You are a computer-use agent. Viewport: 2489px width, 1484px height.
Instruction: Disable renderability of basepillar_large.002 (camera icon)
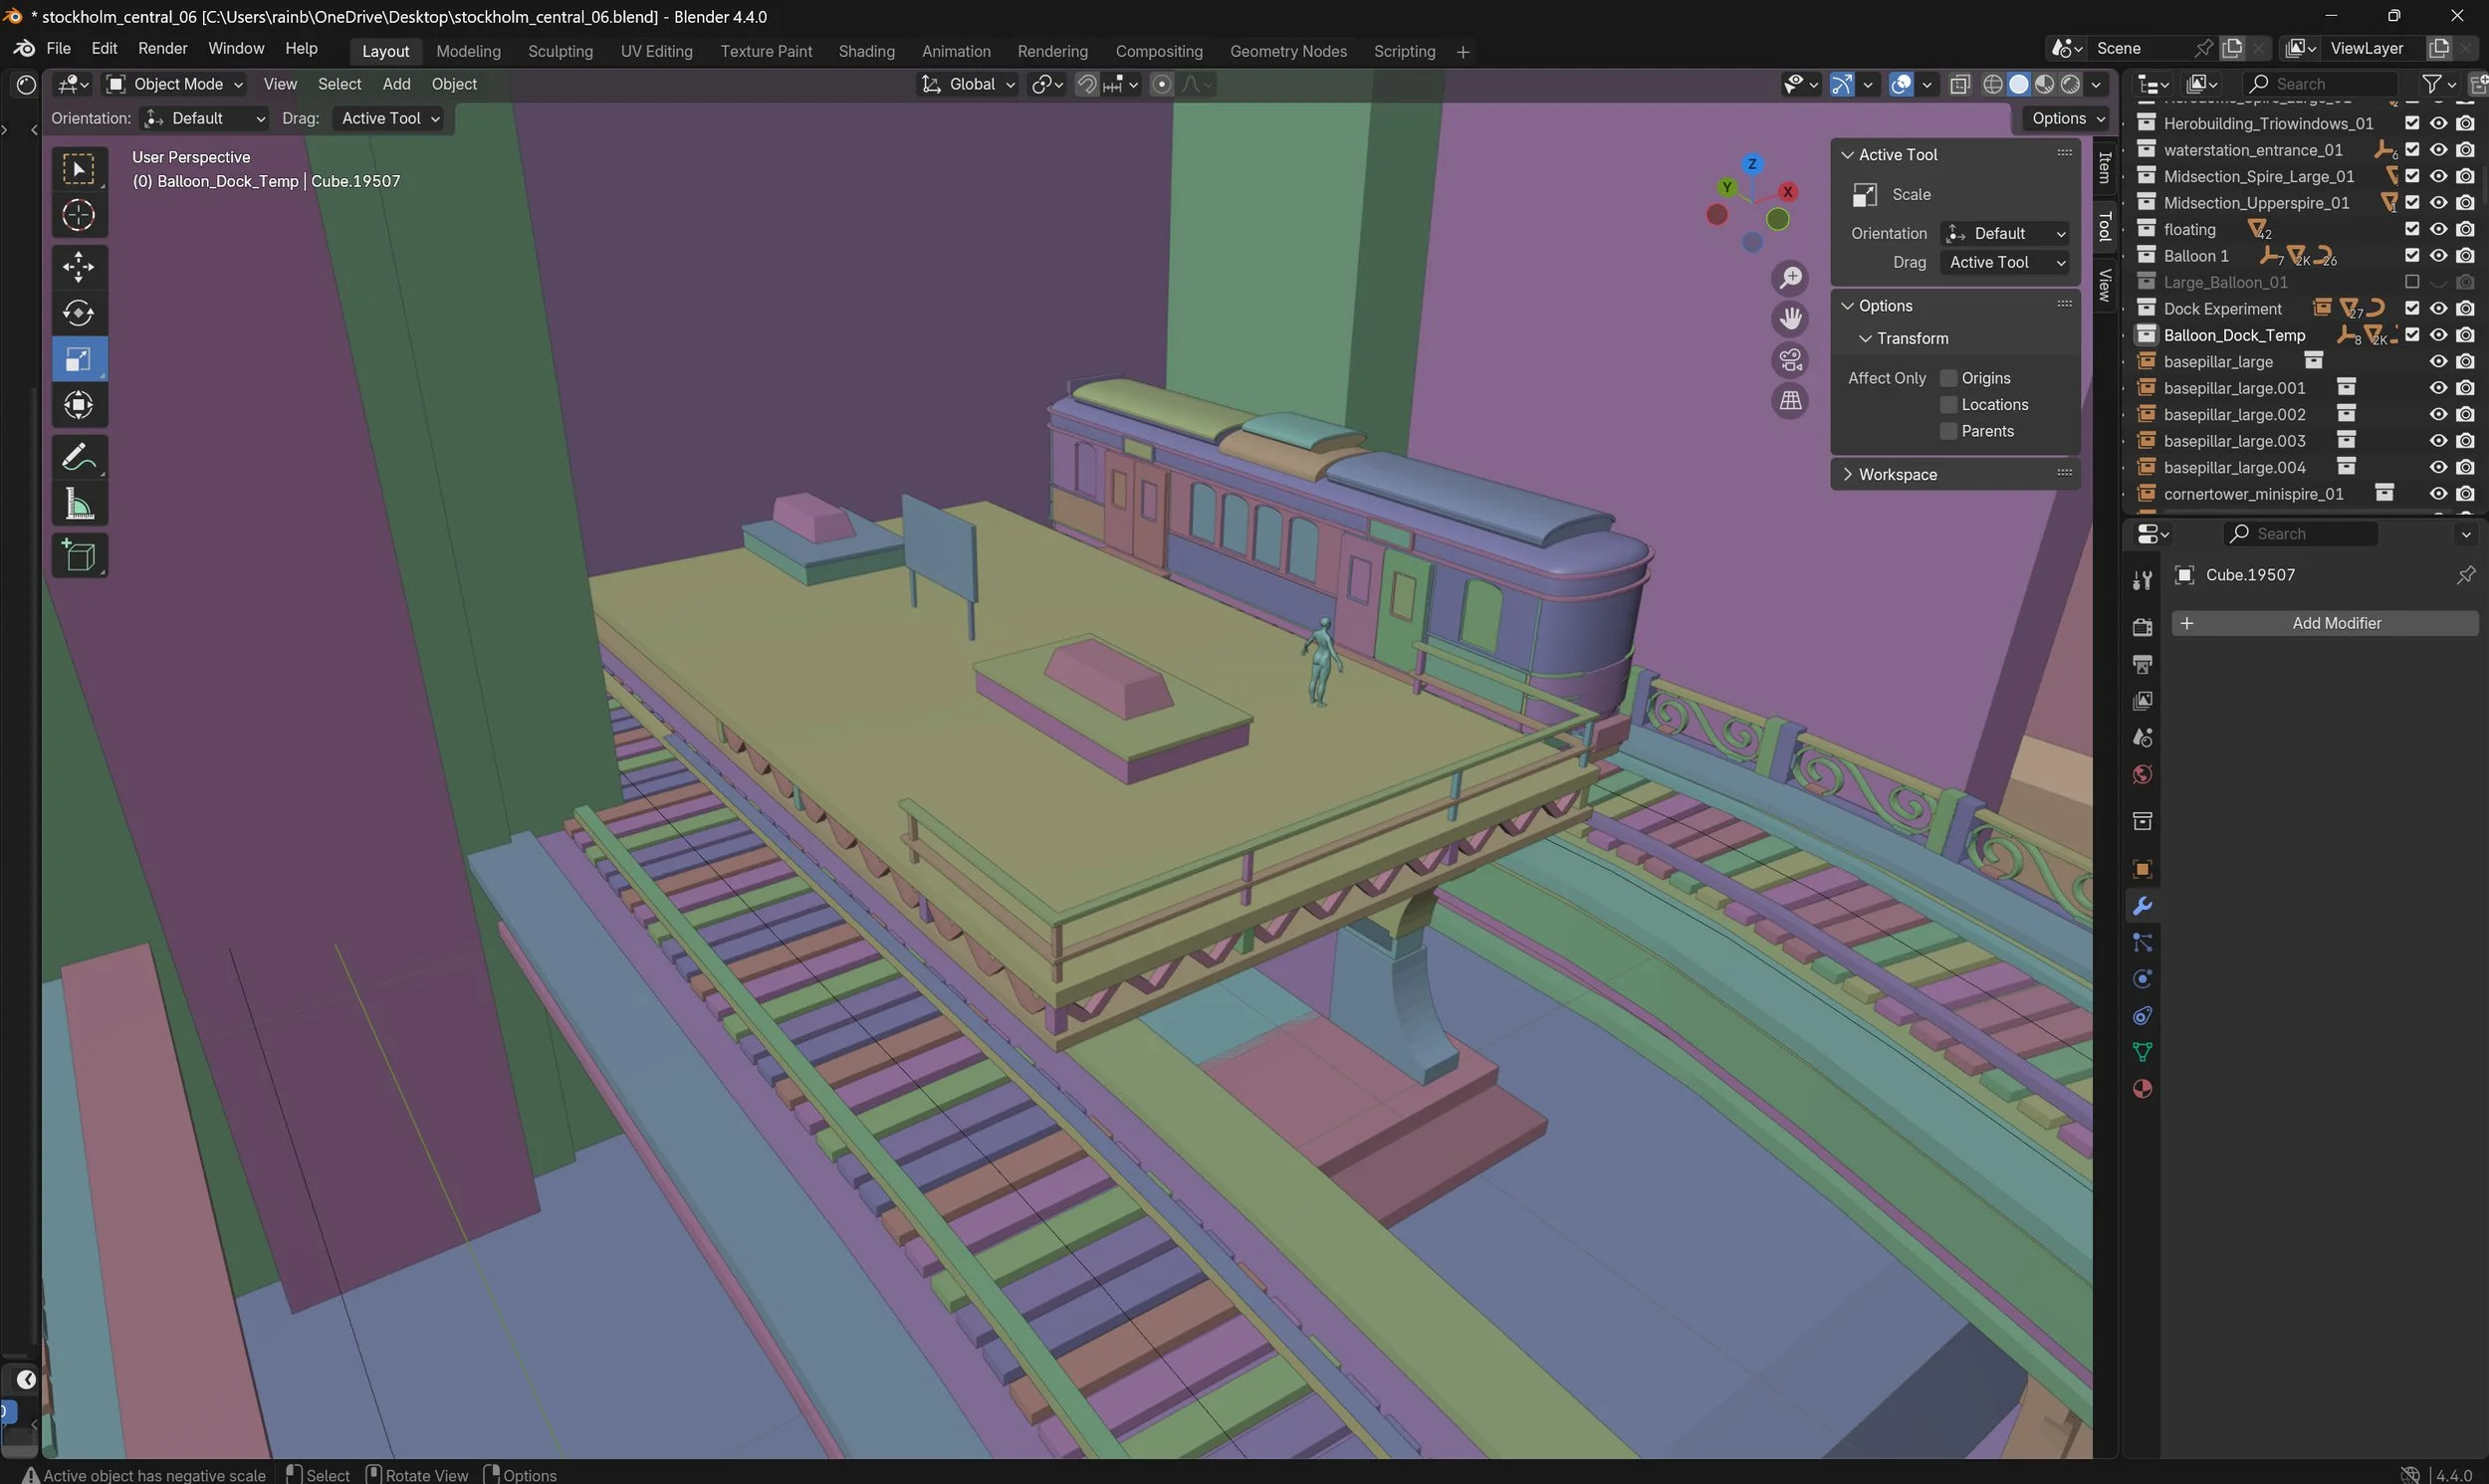click(2465, 413)
